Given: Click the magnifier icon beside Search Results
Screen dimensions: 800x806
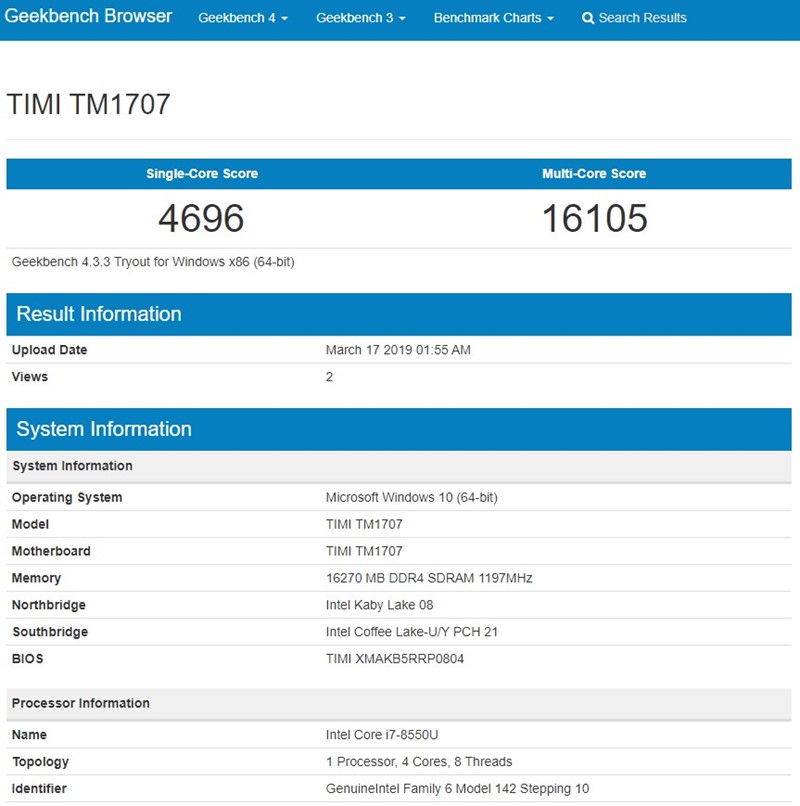Looking at the screenshot, I should click(588, 18).
